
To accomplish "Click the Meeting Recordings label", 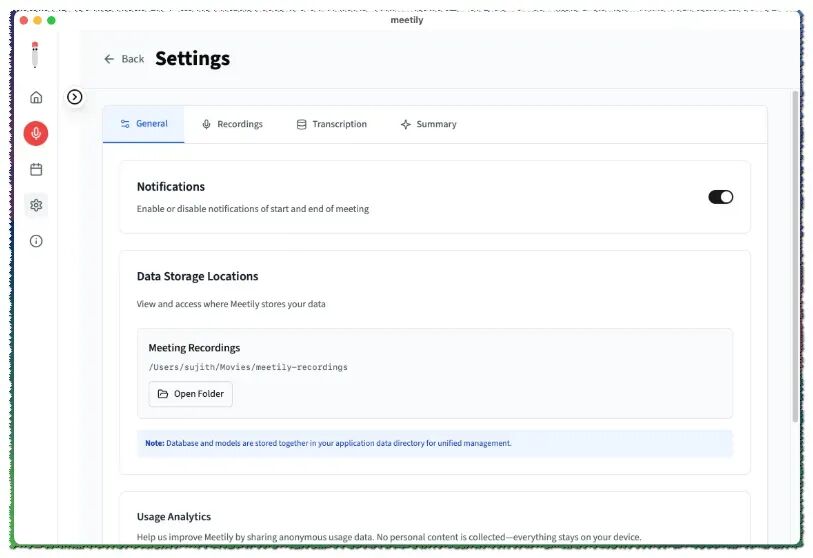I will (194, 348).
